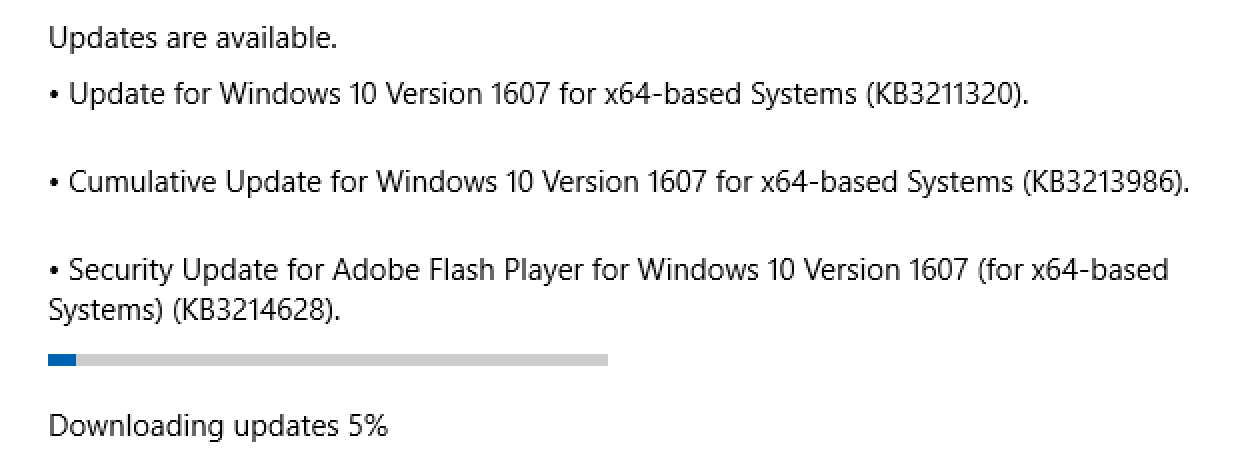
Task: Click the bullet before 'Security Update for Adobe'
Action: click(54, 271)
